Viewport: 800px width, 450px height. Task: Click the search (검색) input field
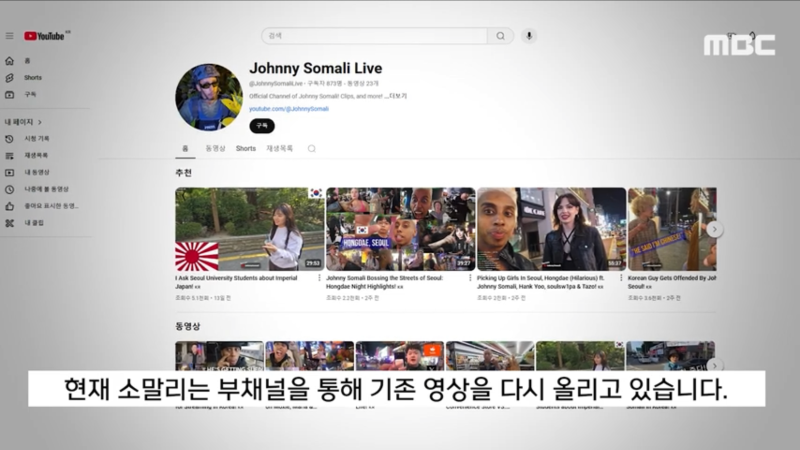coord(375,36)
